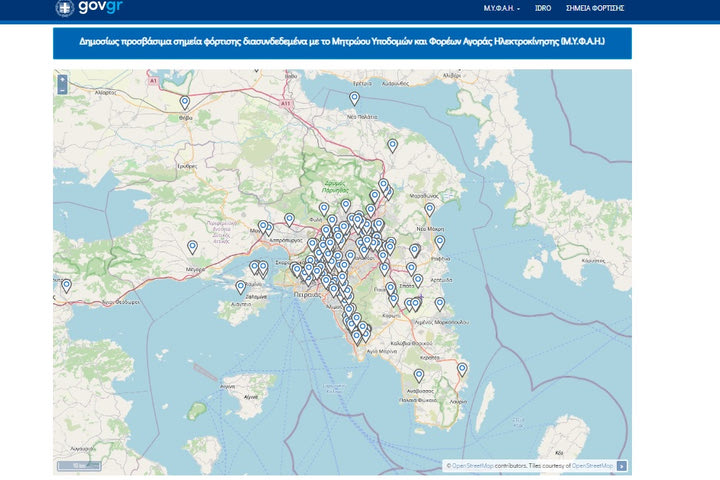Open the Μ.Υ.Φ.Α.Η. dropdown menu
The height and width of the screenshot is (480, 720).
click(x=501, y=8)
